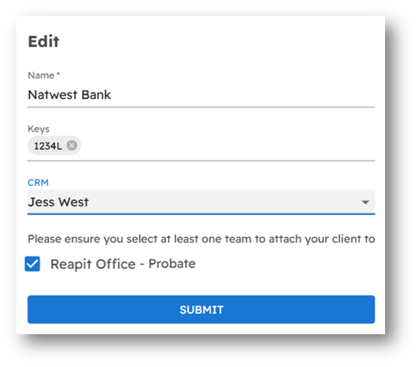Select the 1234L chip text
The width and height of the screenshot is (418, 367).
[x=48, y=146]
